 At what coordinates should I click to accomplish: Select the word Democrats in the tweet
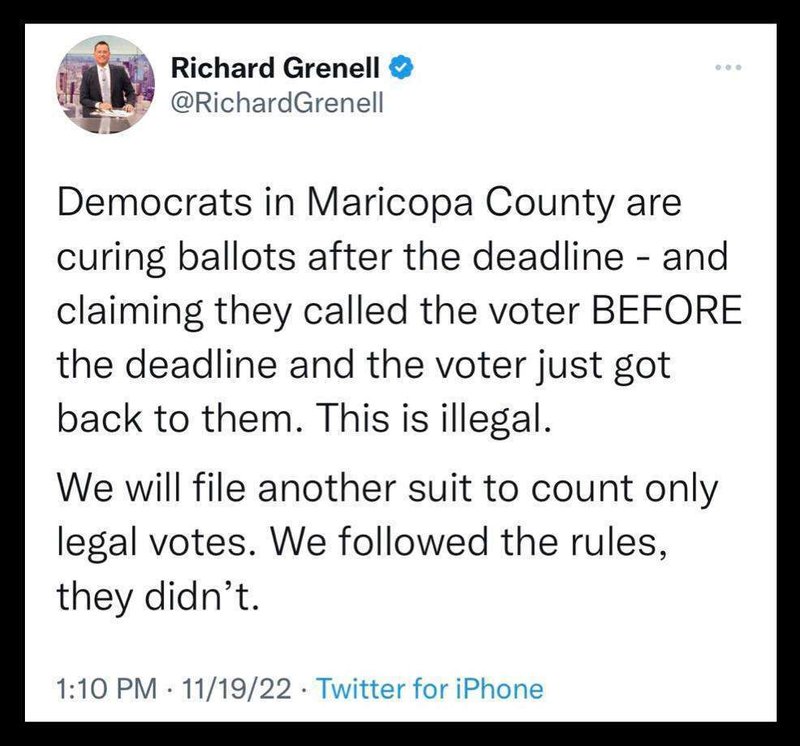(155, 202)
